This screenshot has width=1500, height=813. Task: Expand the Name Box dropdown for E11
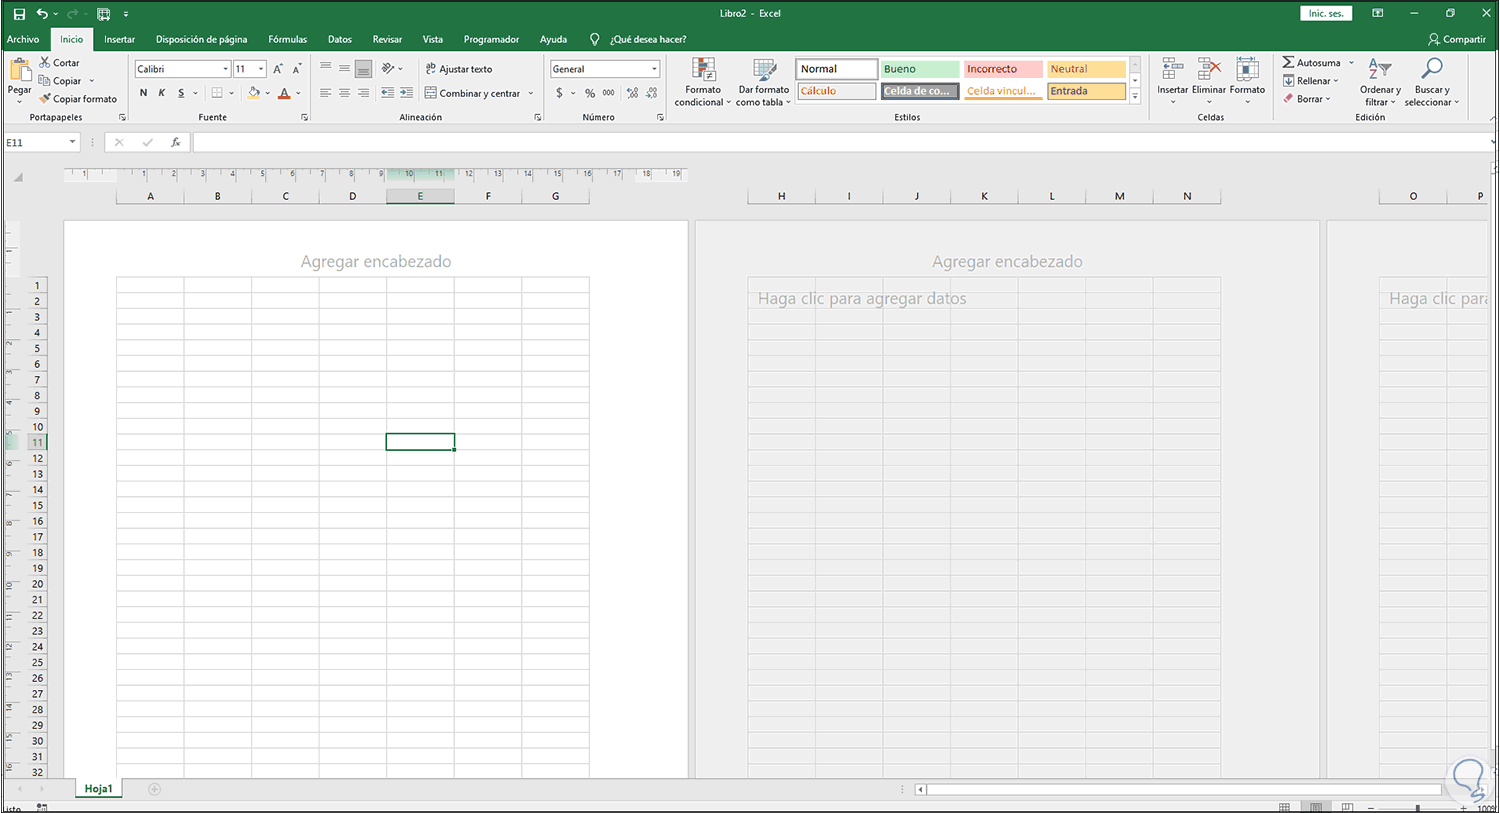(x=72, y=142)
